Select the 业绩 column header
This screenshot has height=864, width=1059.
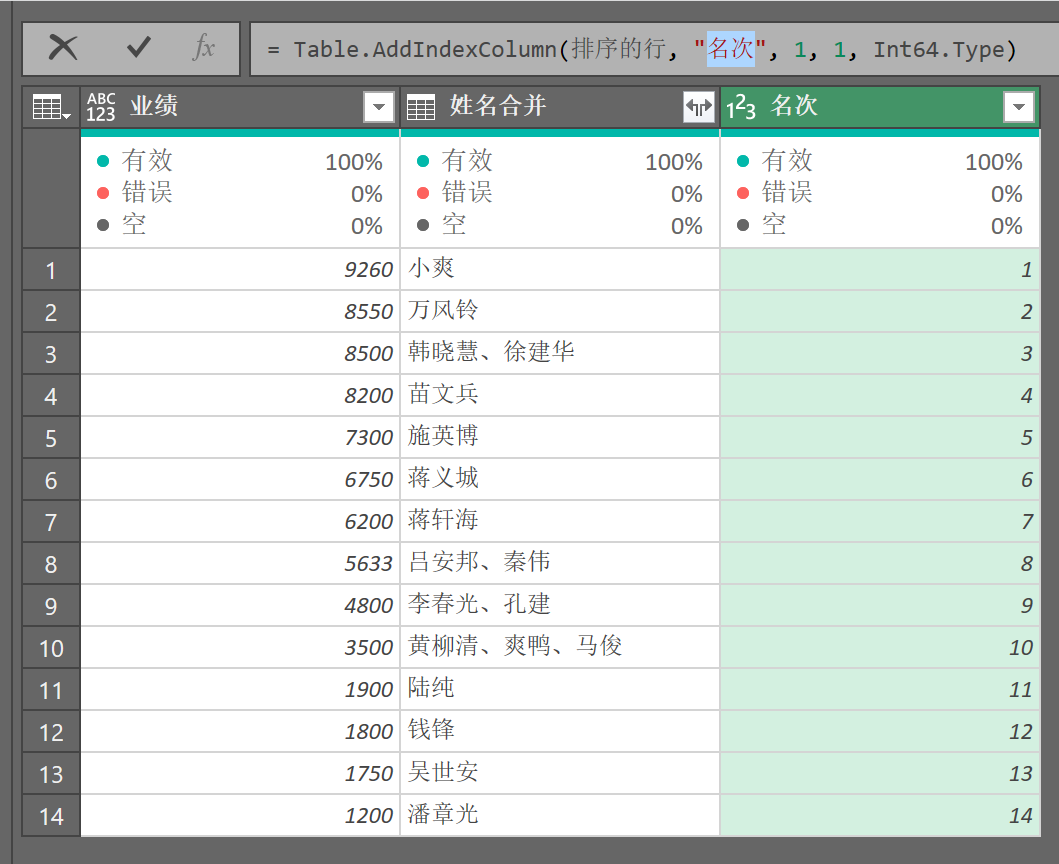point(240,107)
